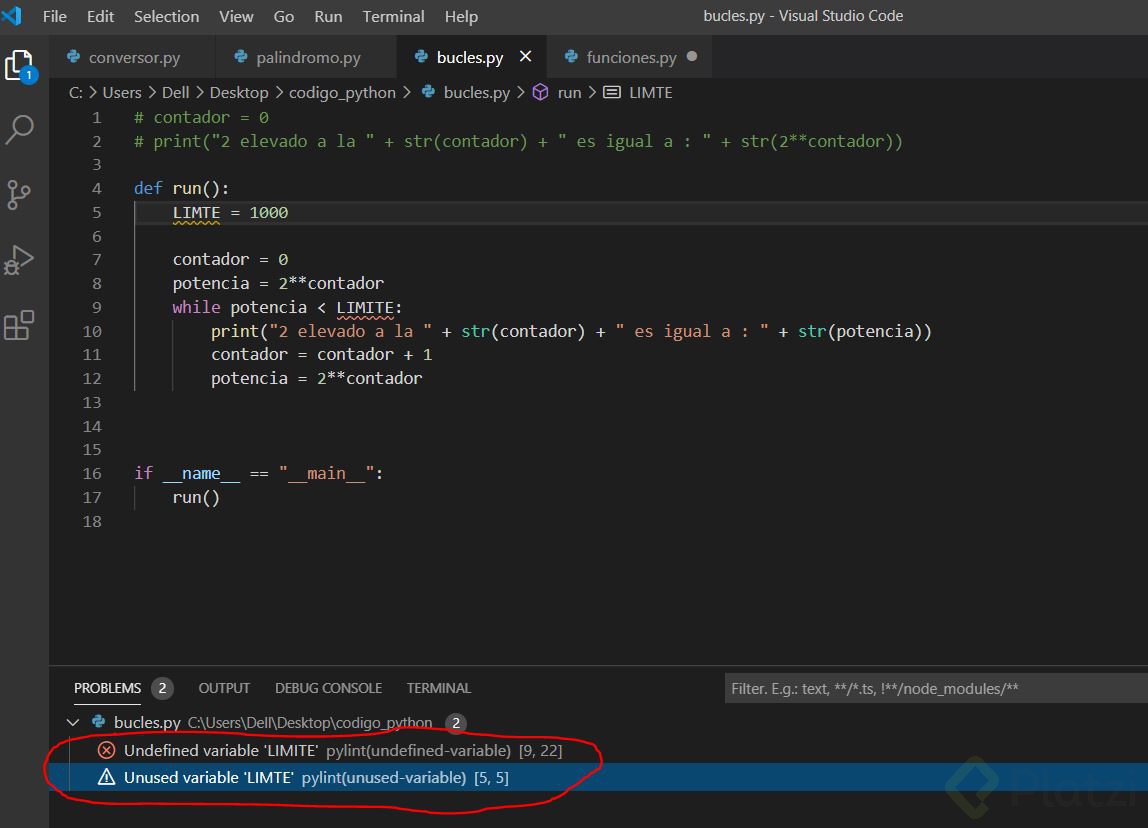Click 'def run():' on line 4
Viewport: 1148px width, 828px height.
[182, 188]
